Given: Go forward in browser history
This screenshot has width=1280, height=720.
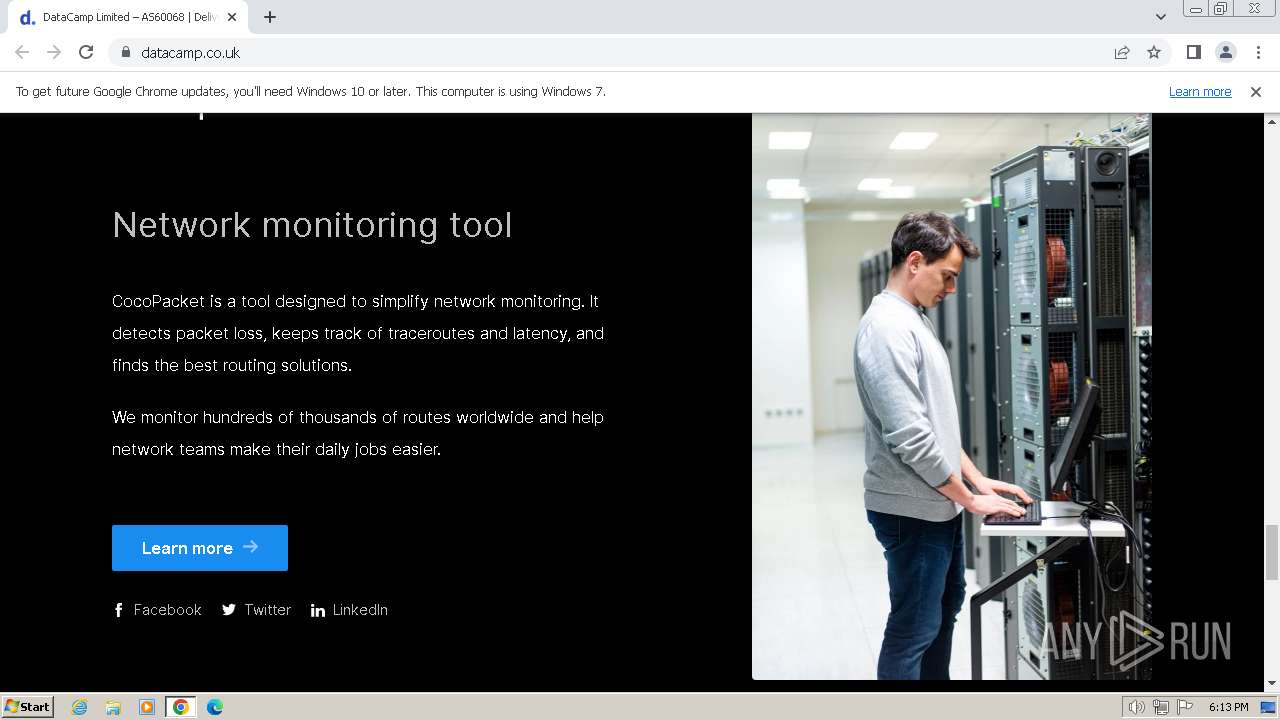Looking at the screenshot, I should point(54,52).
